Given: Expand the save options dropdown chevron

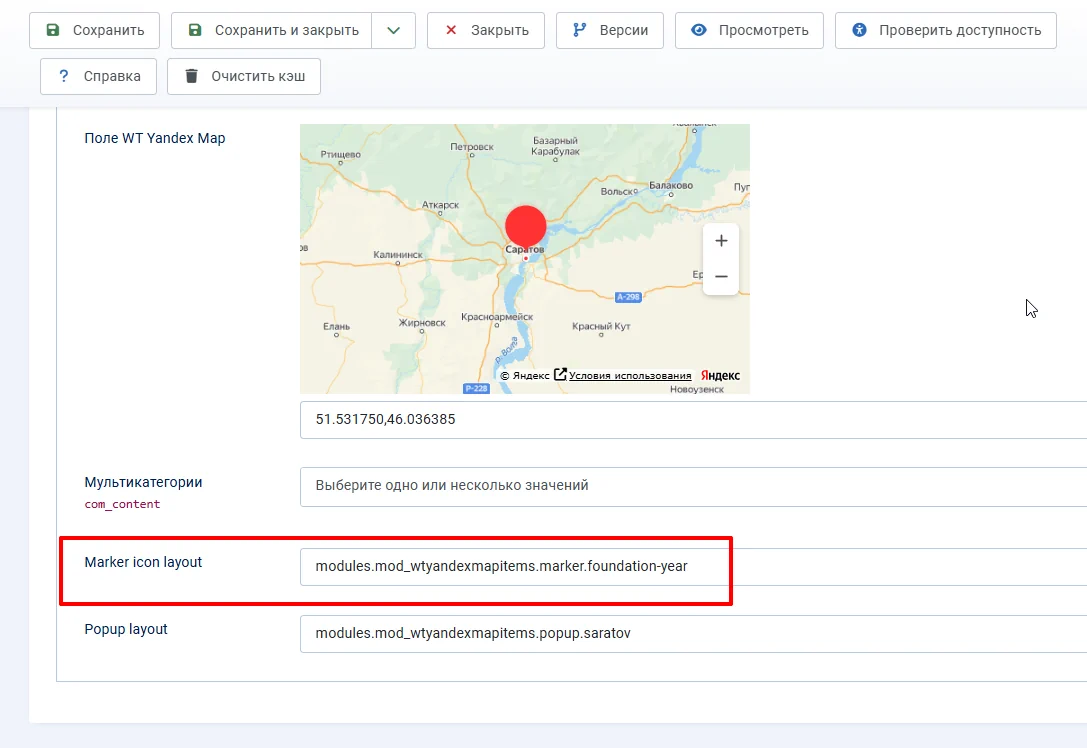Looking at the screenshot, I should [394, 31].
